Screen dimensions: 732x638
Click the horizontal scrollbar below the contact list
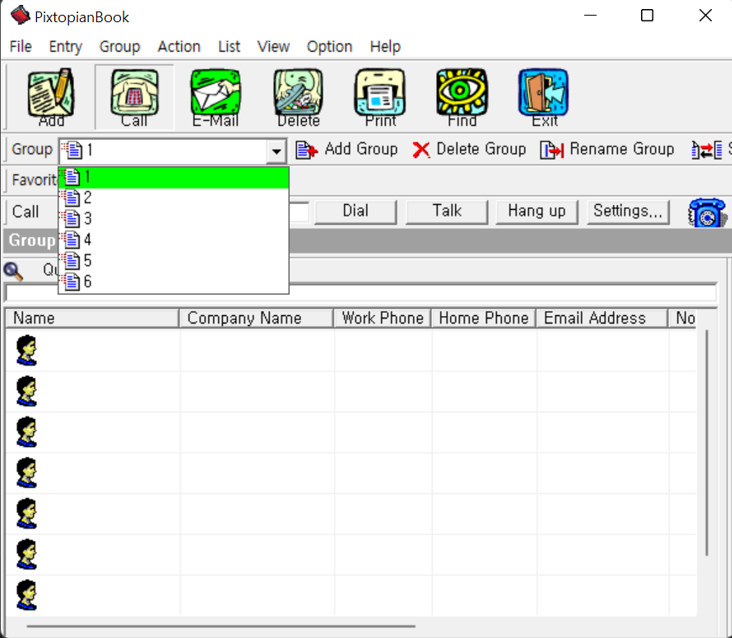pyautogui.click(x=221, y=626)
